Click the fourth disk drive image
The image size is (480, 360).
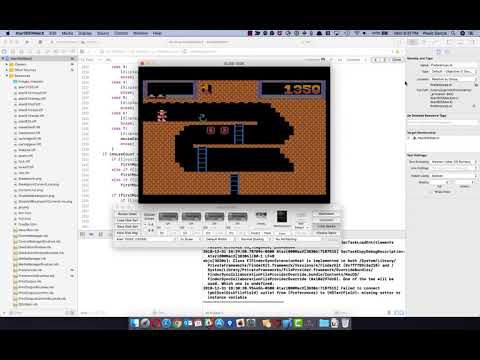[x=237, y=216]
